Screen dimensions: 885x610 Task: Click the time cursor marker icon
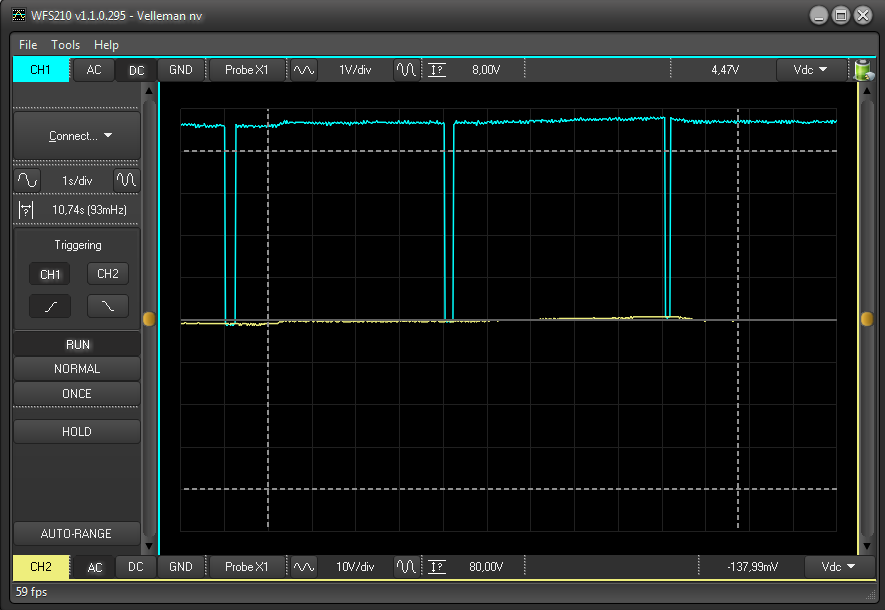pyautogui.click(x=27, y=210)
